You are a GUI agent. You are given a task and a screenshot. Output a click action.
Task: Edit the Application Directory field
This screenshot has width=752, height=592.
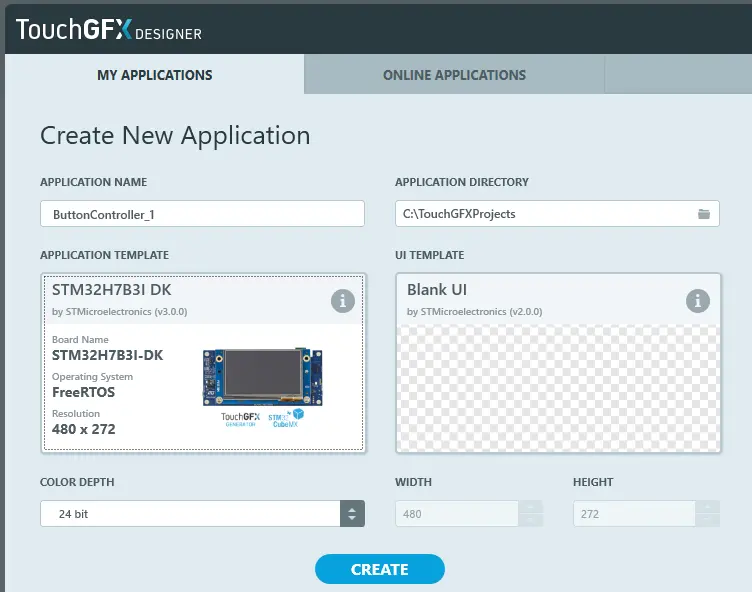(x=557, y=214)
